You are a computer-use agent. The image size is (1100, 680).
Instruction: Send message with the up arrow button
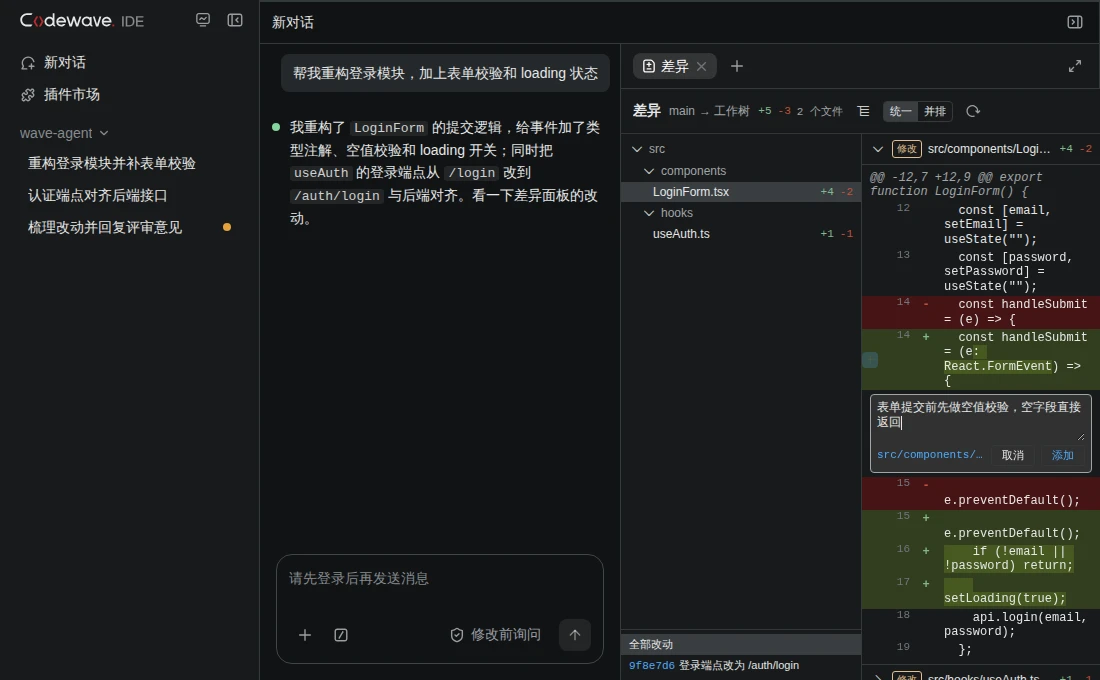tap(575, 635)
